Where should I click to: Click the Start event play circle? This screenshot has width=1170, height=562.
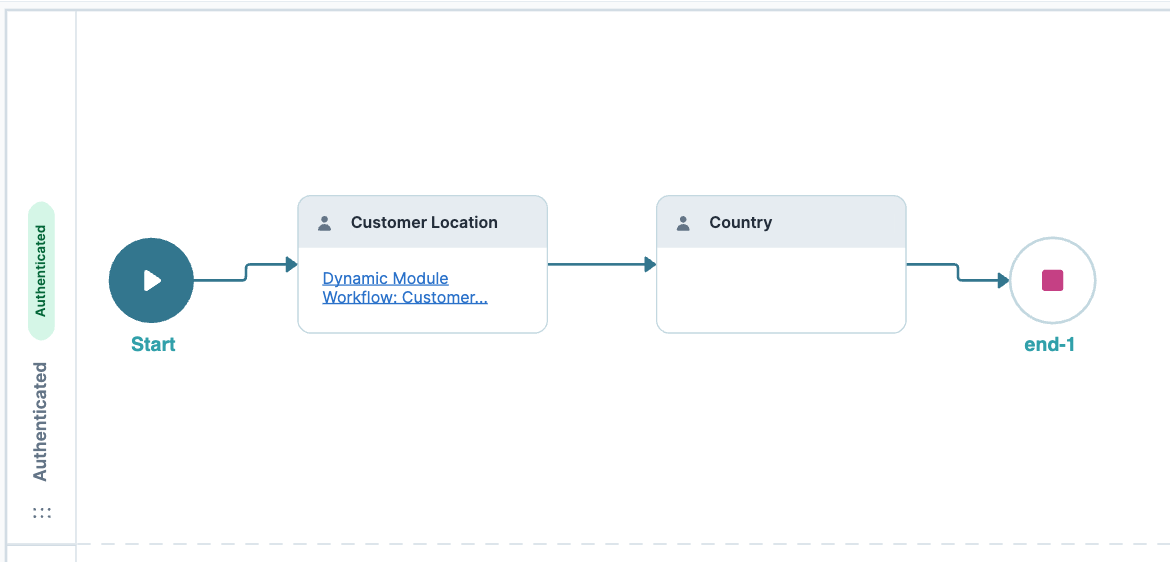pos(151,281)
